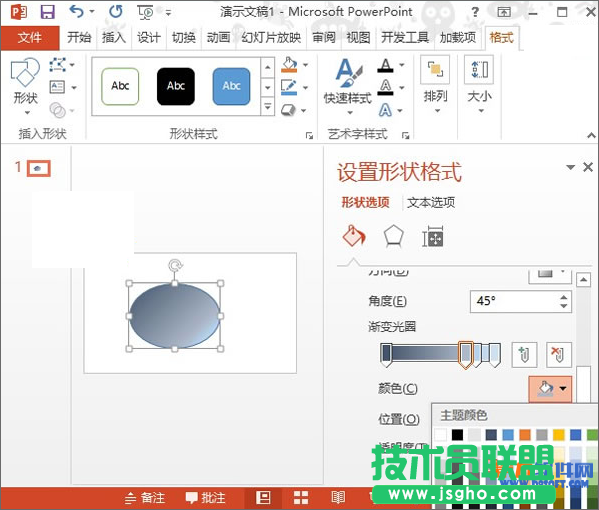This screenshot has height=510, width=599.
Task: Click the Text Box icon in Insert Shapes
Action: coord(57,87)
